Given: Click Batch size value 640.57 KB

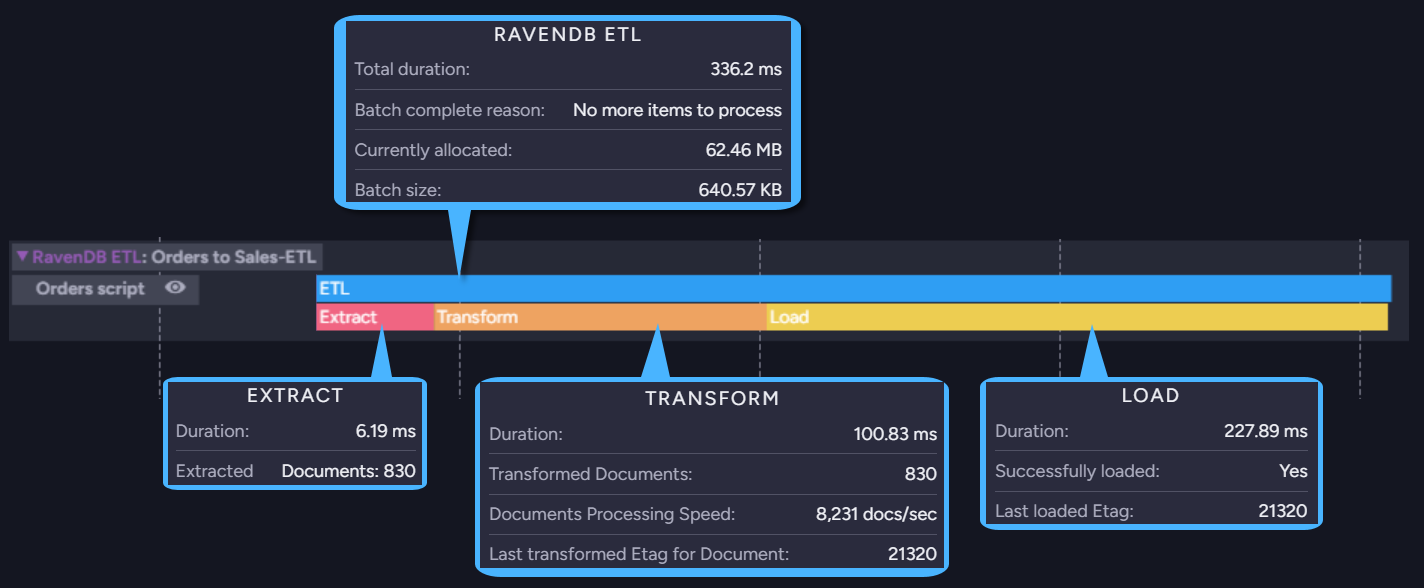Looking at the screenshot, I should tap(740, 189).
